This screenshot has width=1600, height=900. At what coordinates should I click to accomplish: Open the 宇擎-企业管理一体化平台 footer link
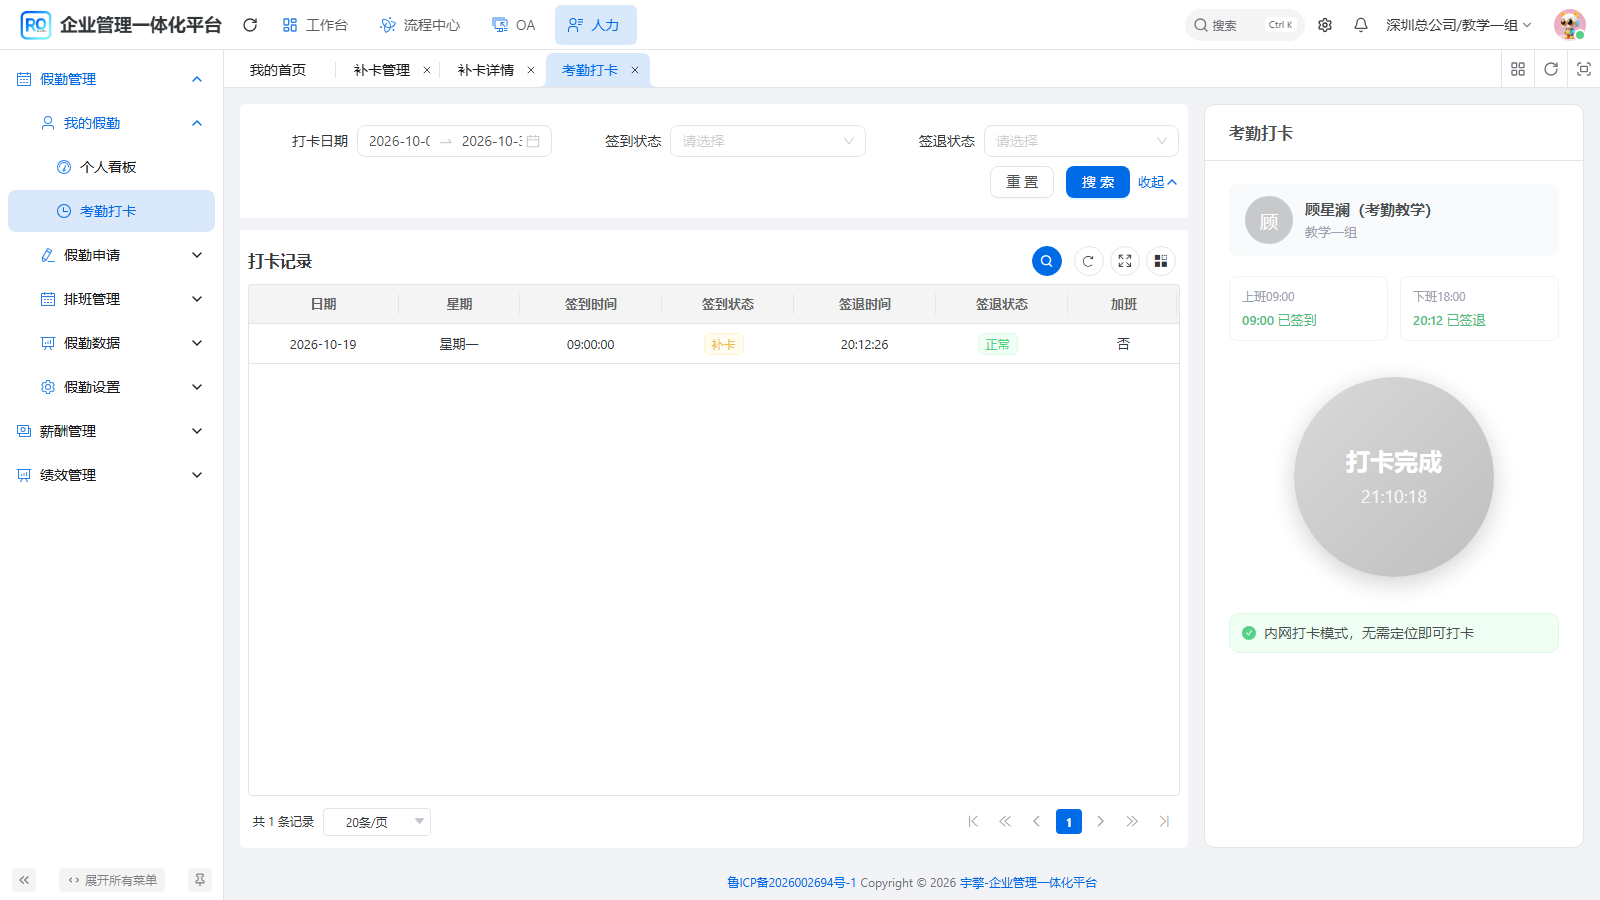[1028, 882]
